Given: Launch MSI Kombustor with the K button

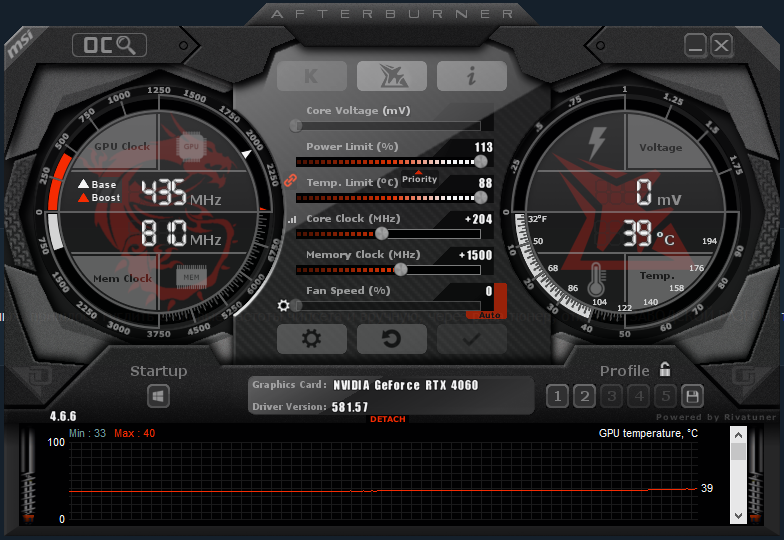Looking at the screenshot, I should coord(312,76).
